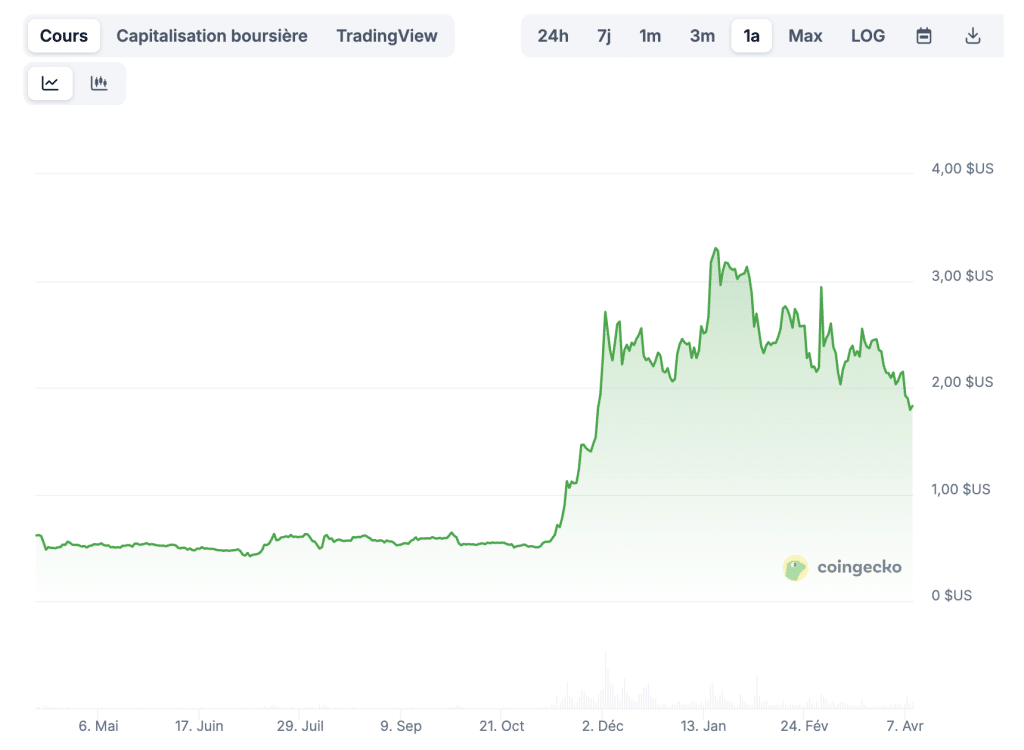Click the 7. Avr date label

pos(904,726)
